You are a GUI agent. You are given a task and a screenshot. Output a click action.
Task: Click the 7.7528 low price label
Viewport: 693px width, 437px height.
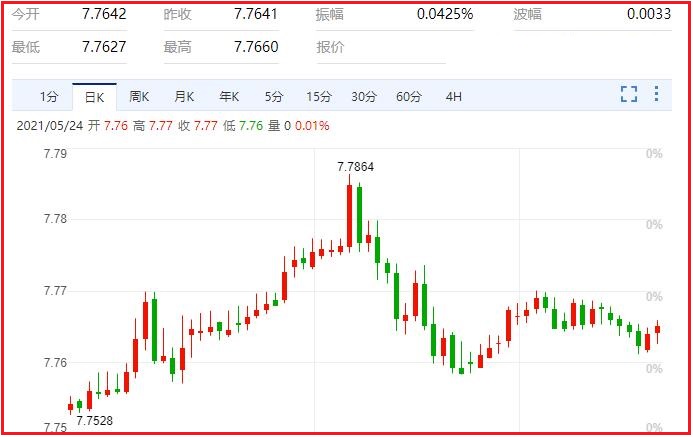[95, 421]
